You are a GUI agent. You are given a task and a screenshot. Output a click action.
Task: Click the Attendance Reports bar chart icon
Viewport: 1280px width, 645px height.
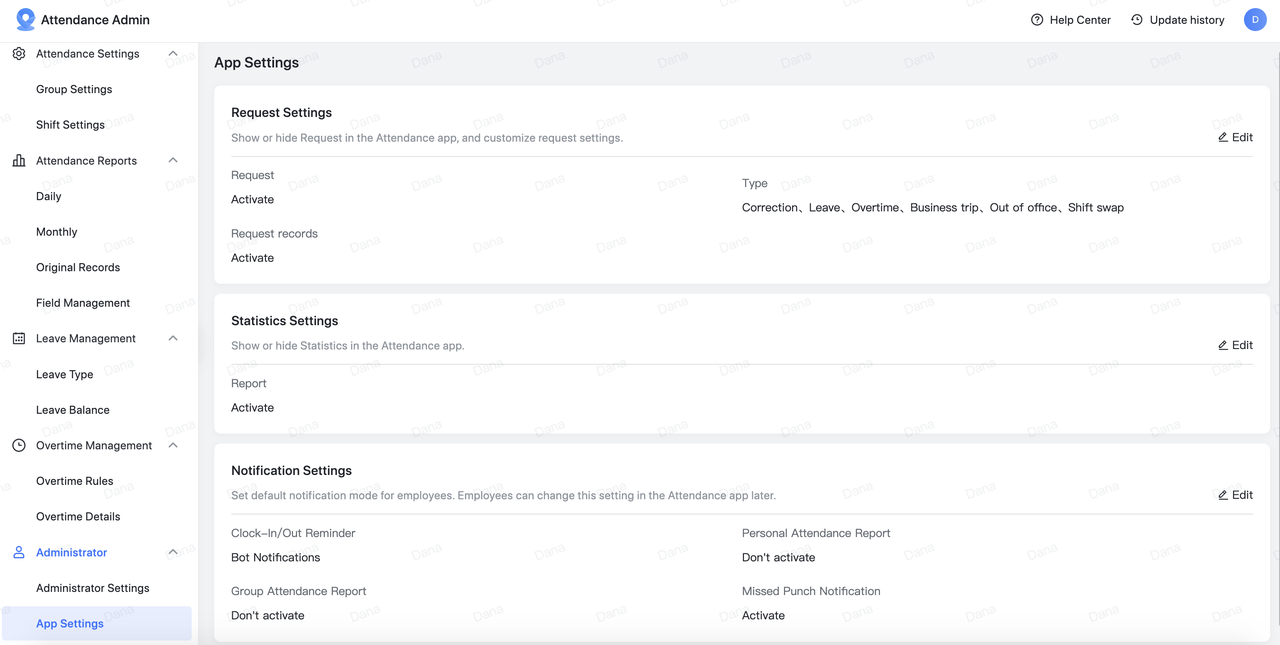(19, 161)
